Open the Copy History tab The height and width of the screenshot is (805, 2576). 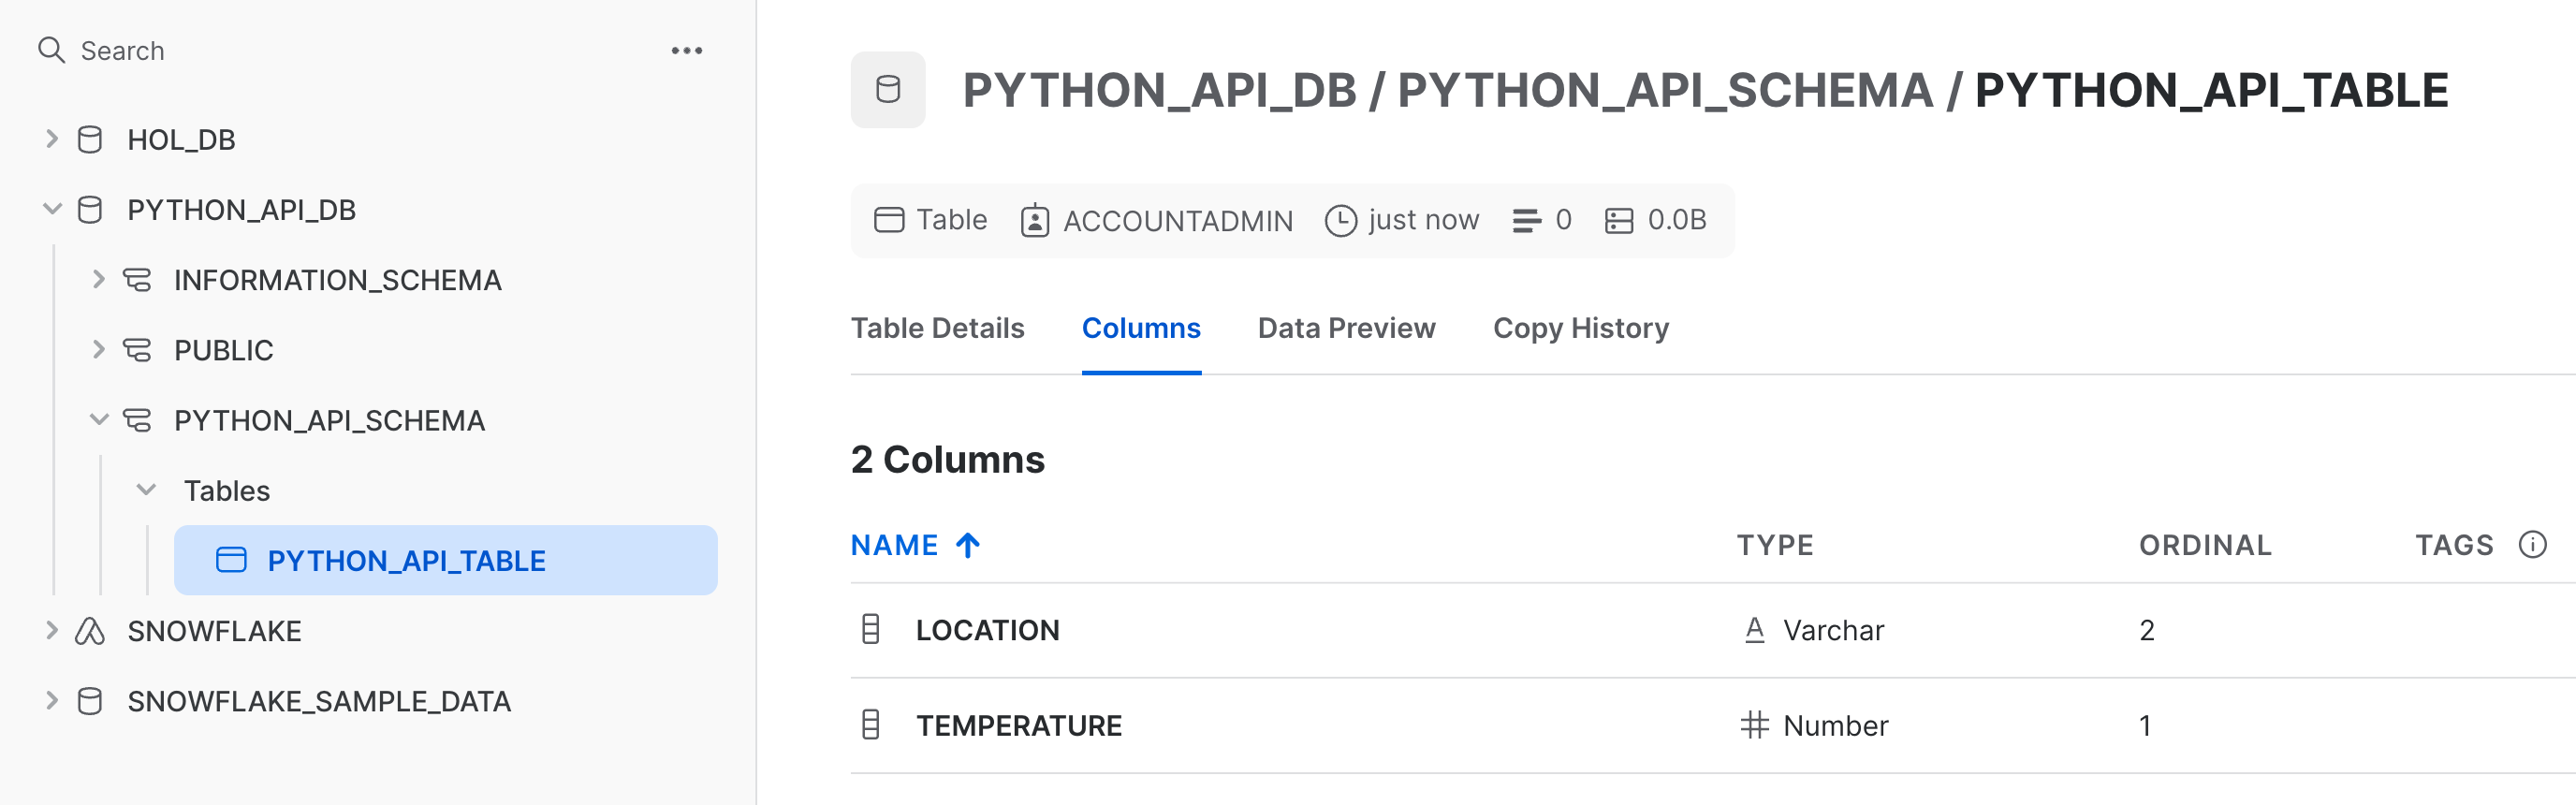[x=1580, y=328]
